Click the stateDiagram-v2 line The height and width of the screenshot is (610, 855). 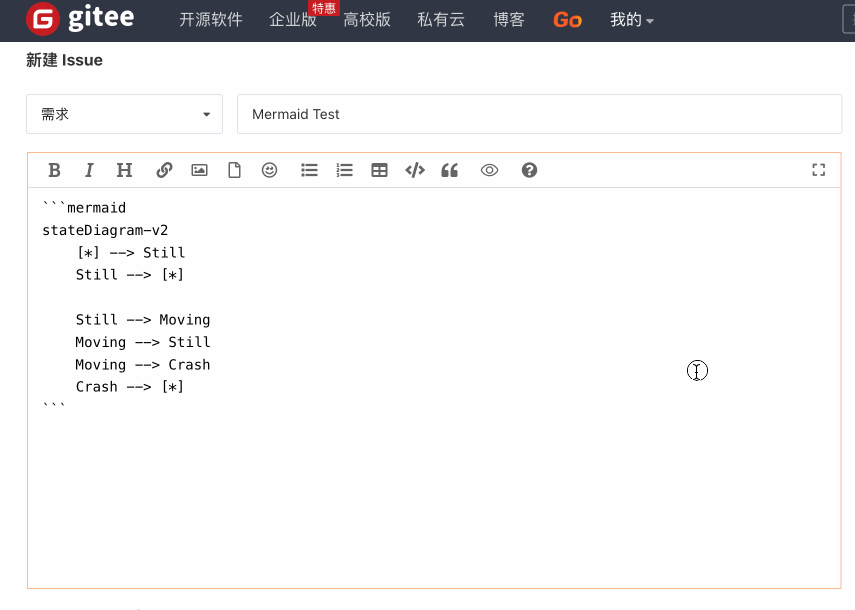click(x=105, y=230)
